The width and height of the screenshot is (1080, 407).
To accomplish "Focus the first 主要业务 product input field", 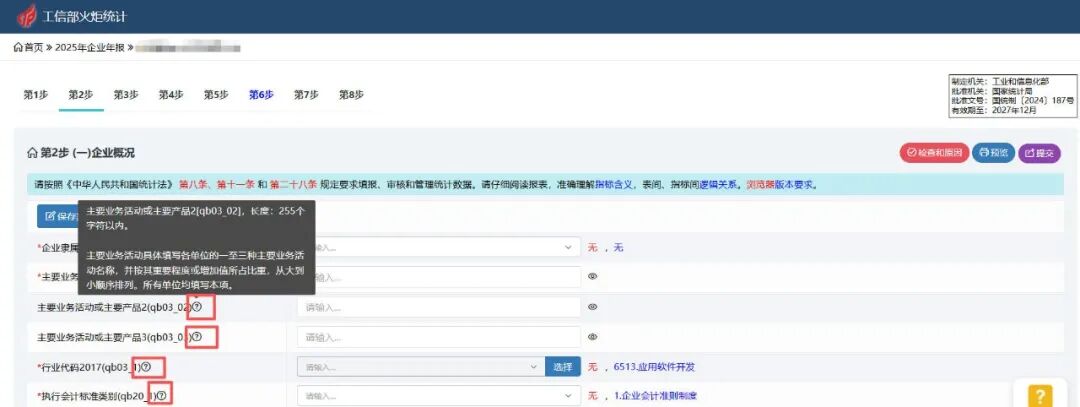I will point(439,277).
